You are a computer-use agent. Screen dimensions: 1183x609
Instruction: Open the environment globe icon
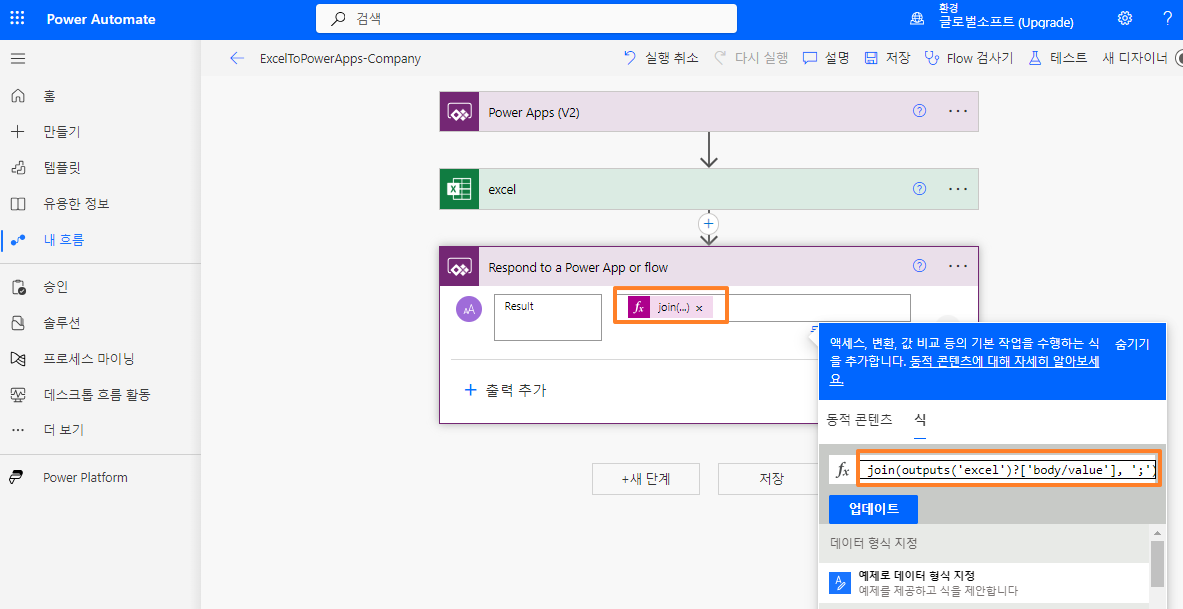(x=917, y=19)
